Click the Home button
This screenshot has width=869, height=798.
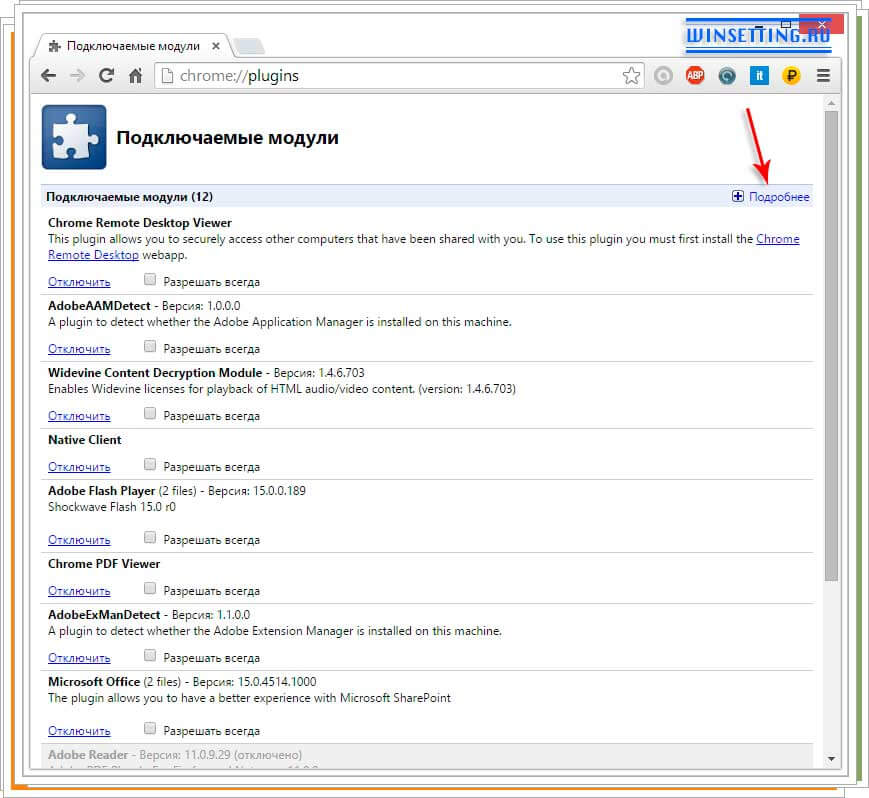point(137,75)
